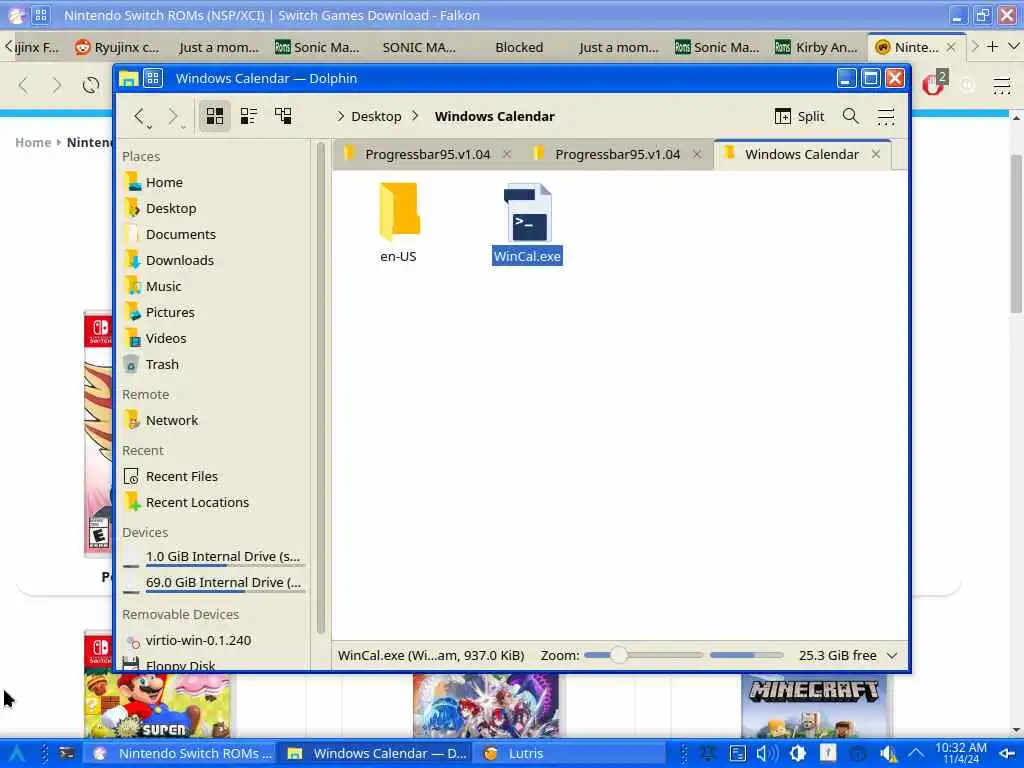Close the second Progressbar95.v1.04 tab

697,154
